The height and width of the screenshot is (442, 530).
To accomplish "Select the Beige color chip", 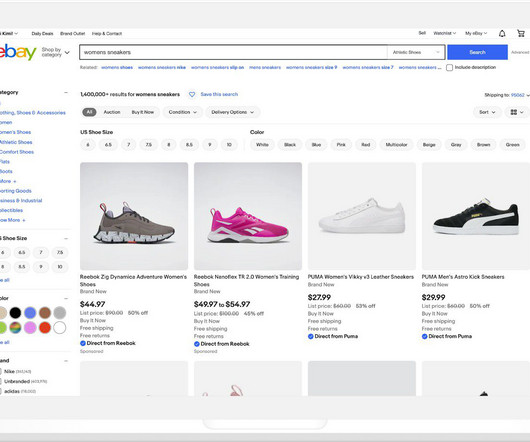I will (x=429, y=145).
